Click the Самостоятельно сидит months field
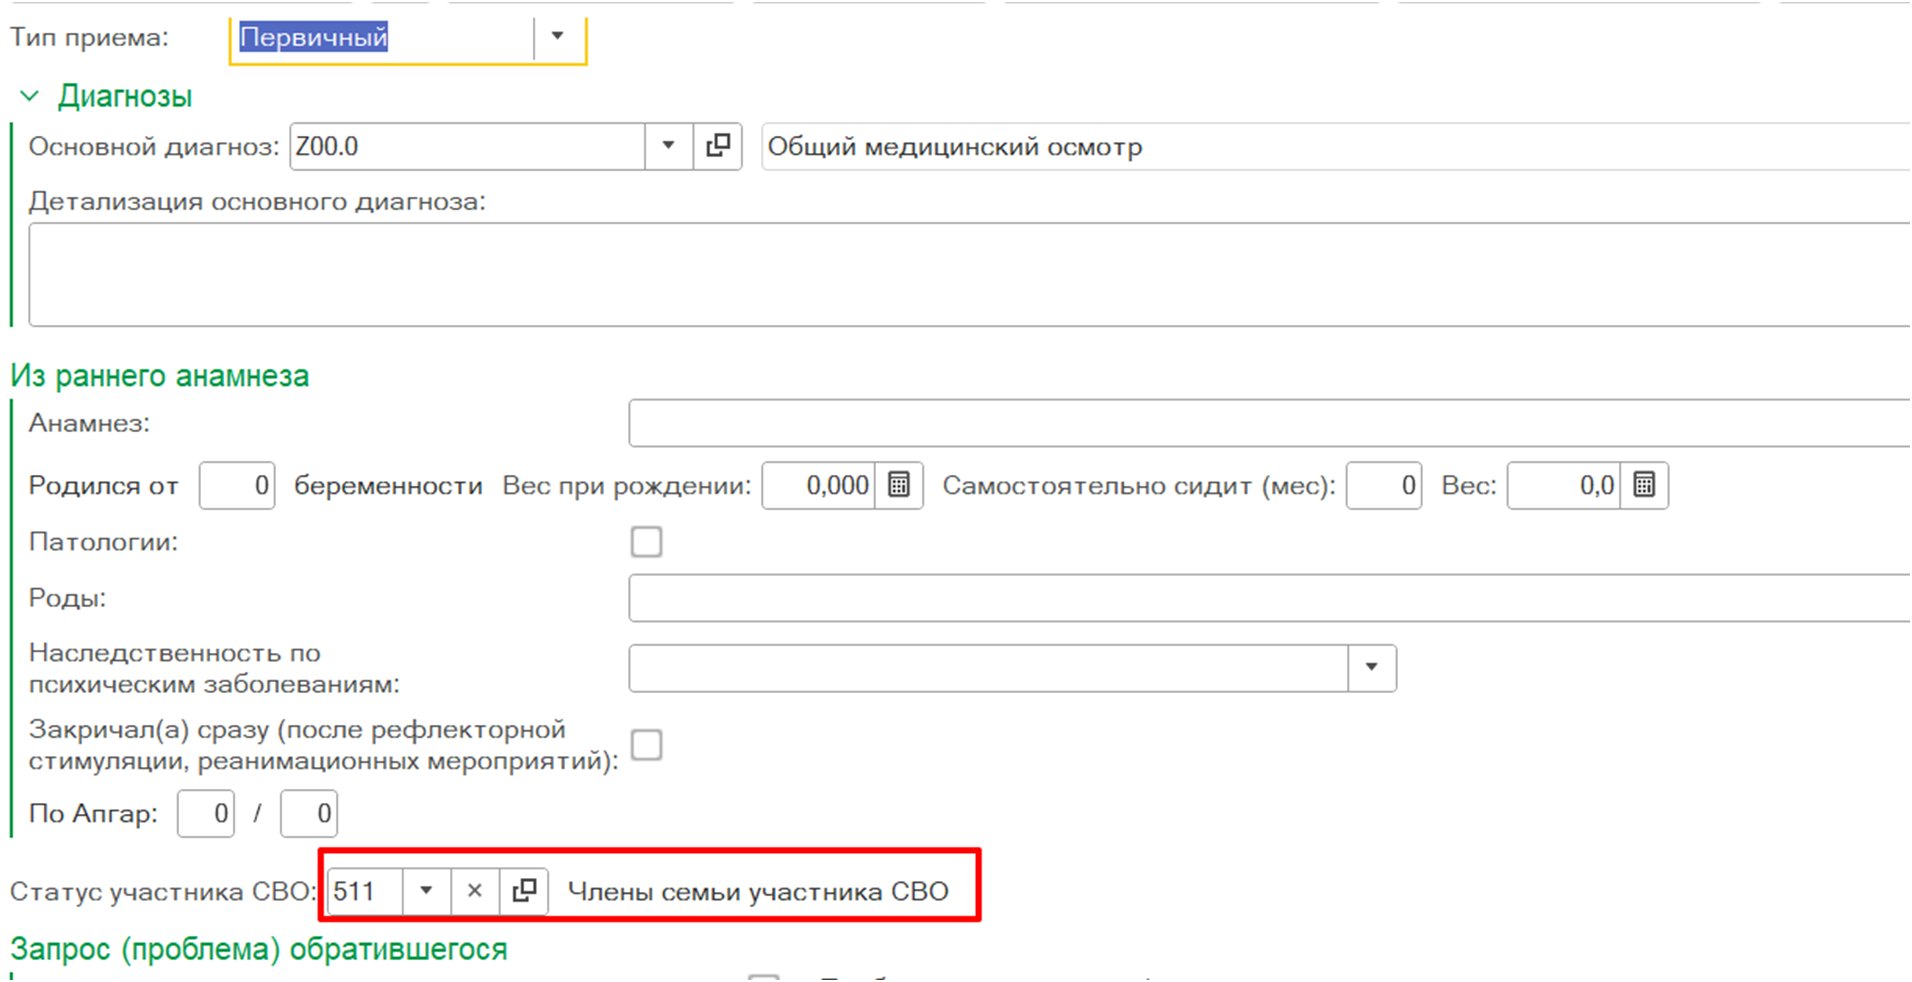 pyautogui.click(x=1383, y=486)
